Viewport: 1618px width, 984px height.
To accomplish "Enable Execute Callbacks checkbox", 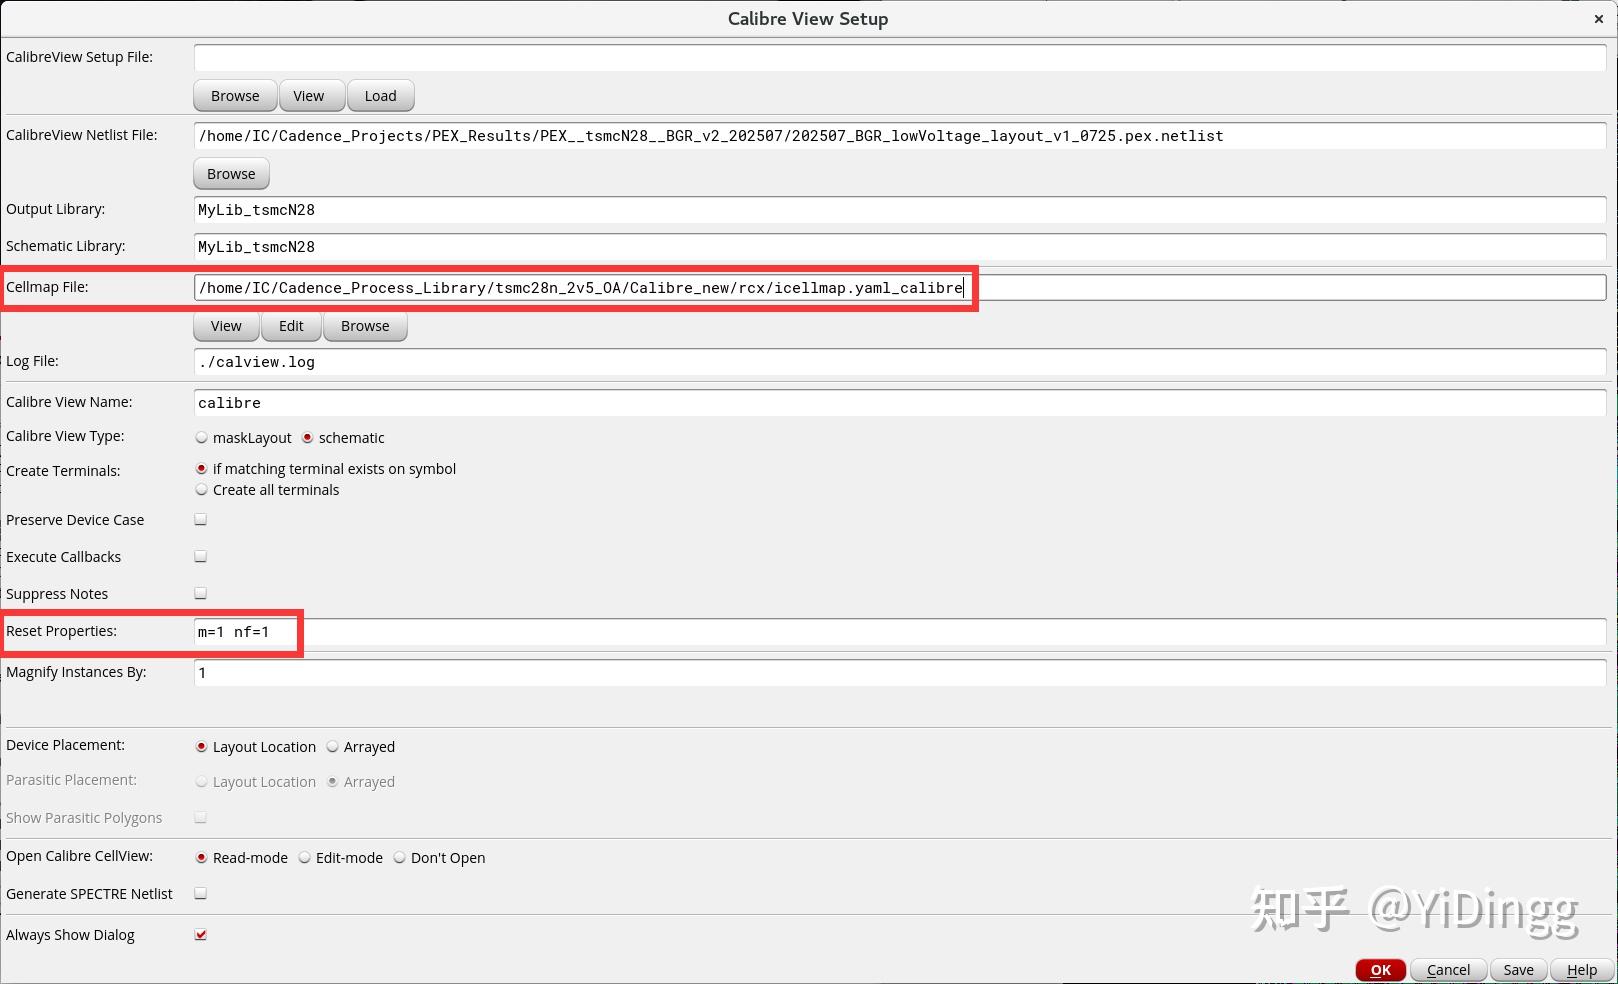I will [x=201, y=557].
